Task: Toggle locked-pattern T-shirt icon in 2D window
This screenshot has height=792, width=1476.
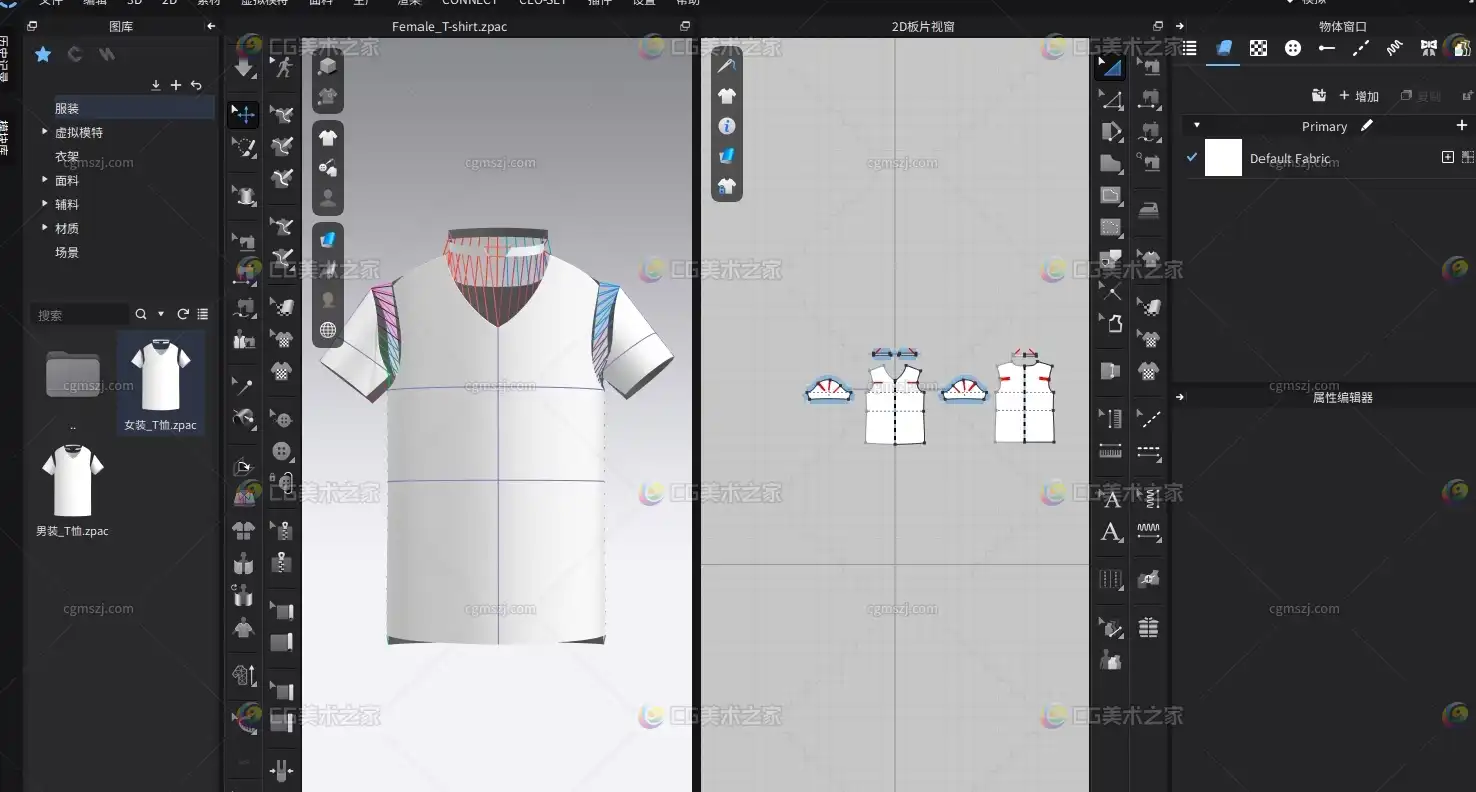Action: [727, 186]
